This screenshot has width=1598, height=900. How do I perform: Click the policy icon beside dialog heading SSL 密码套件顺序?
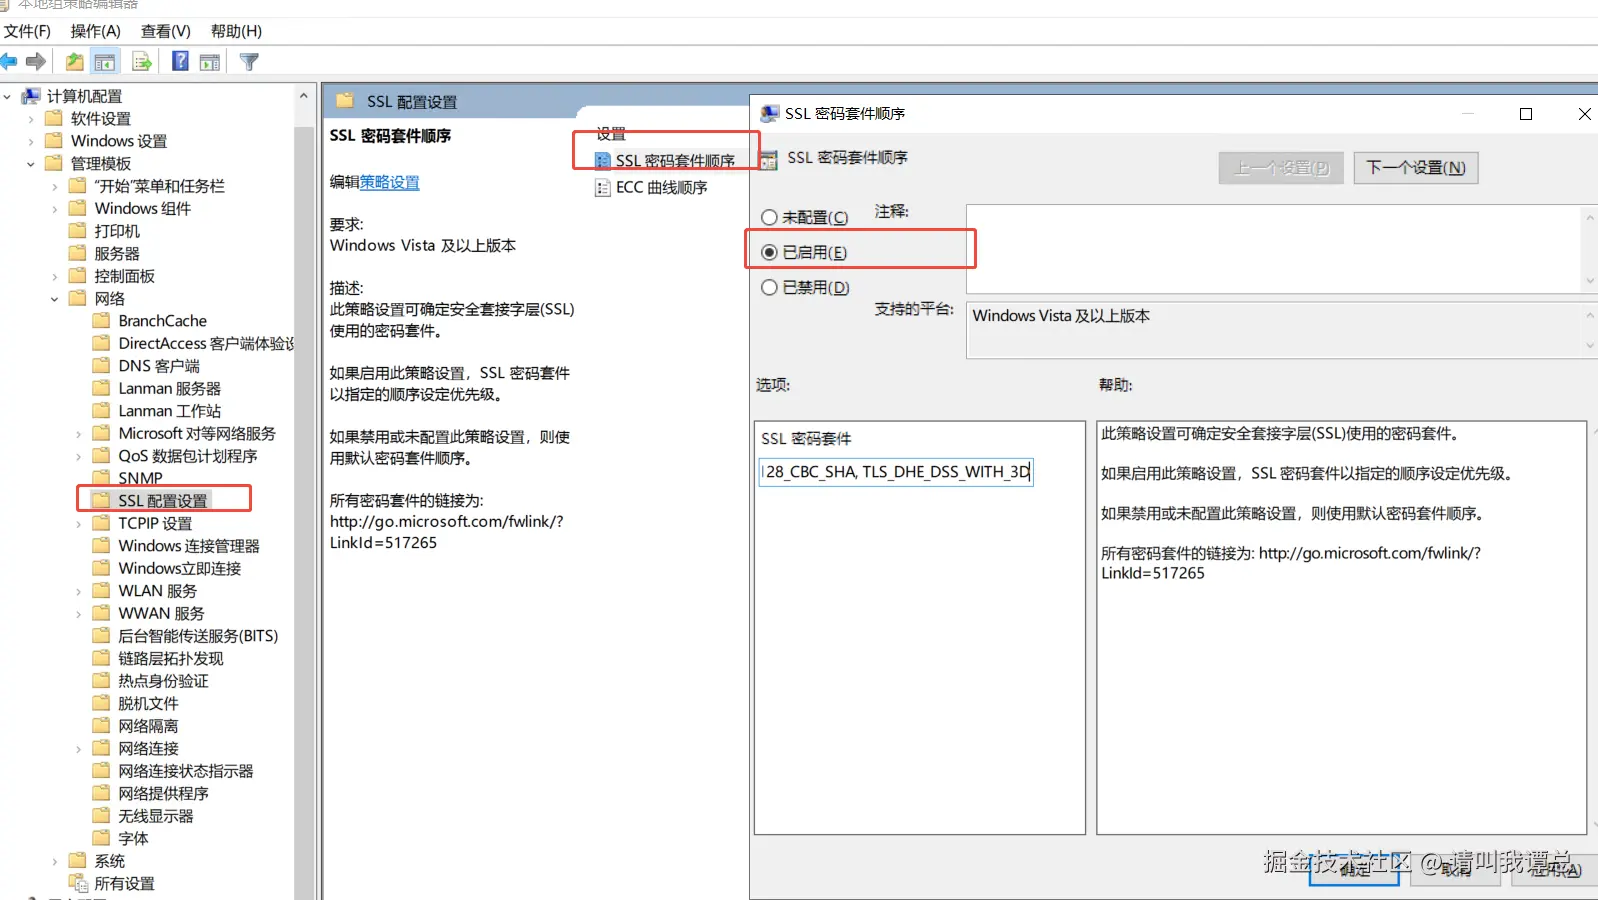769,159
